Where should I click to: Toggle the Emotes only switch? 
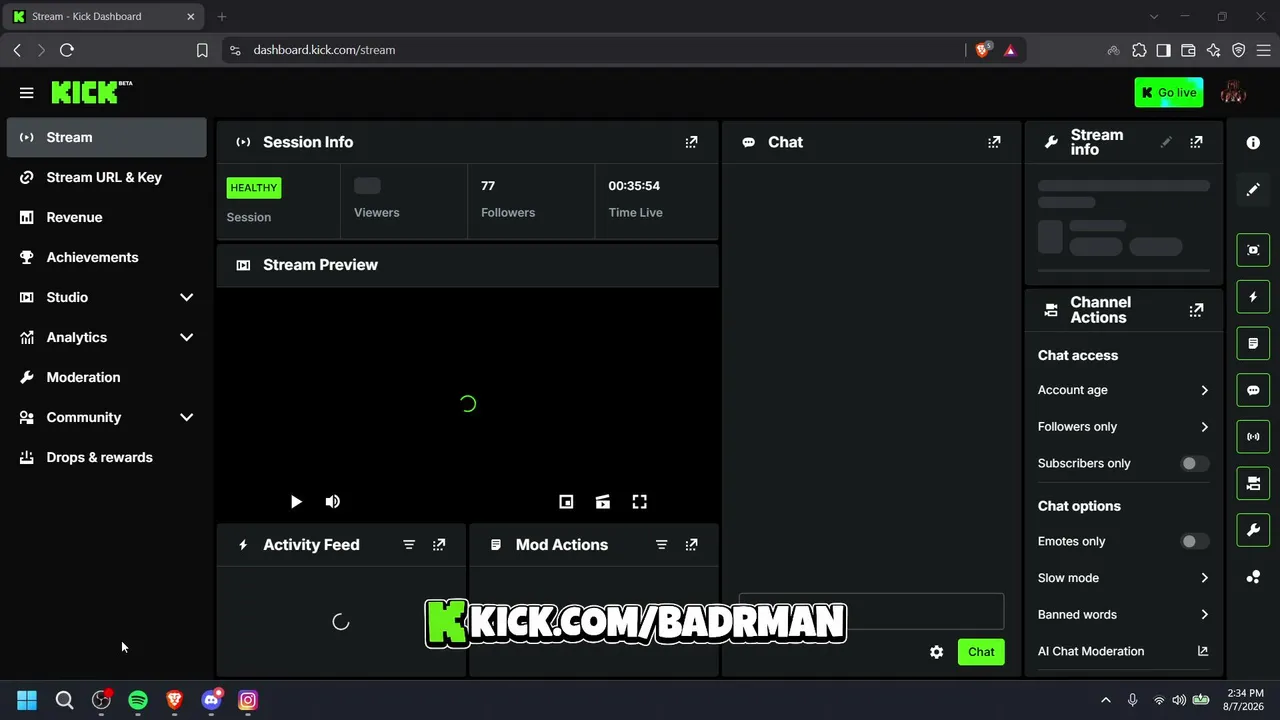1193,542
